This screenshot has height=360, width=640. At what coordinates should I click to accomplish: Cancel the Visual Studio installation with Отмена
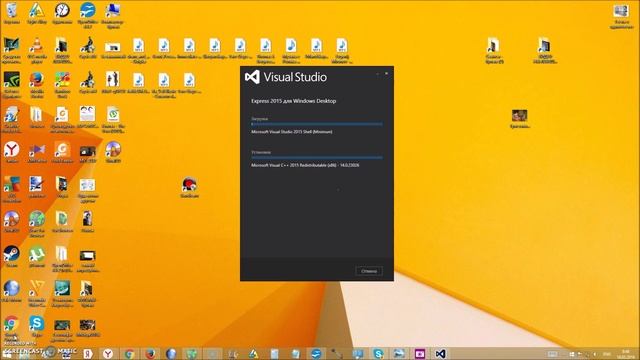click(x=369, y=271)
